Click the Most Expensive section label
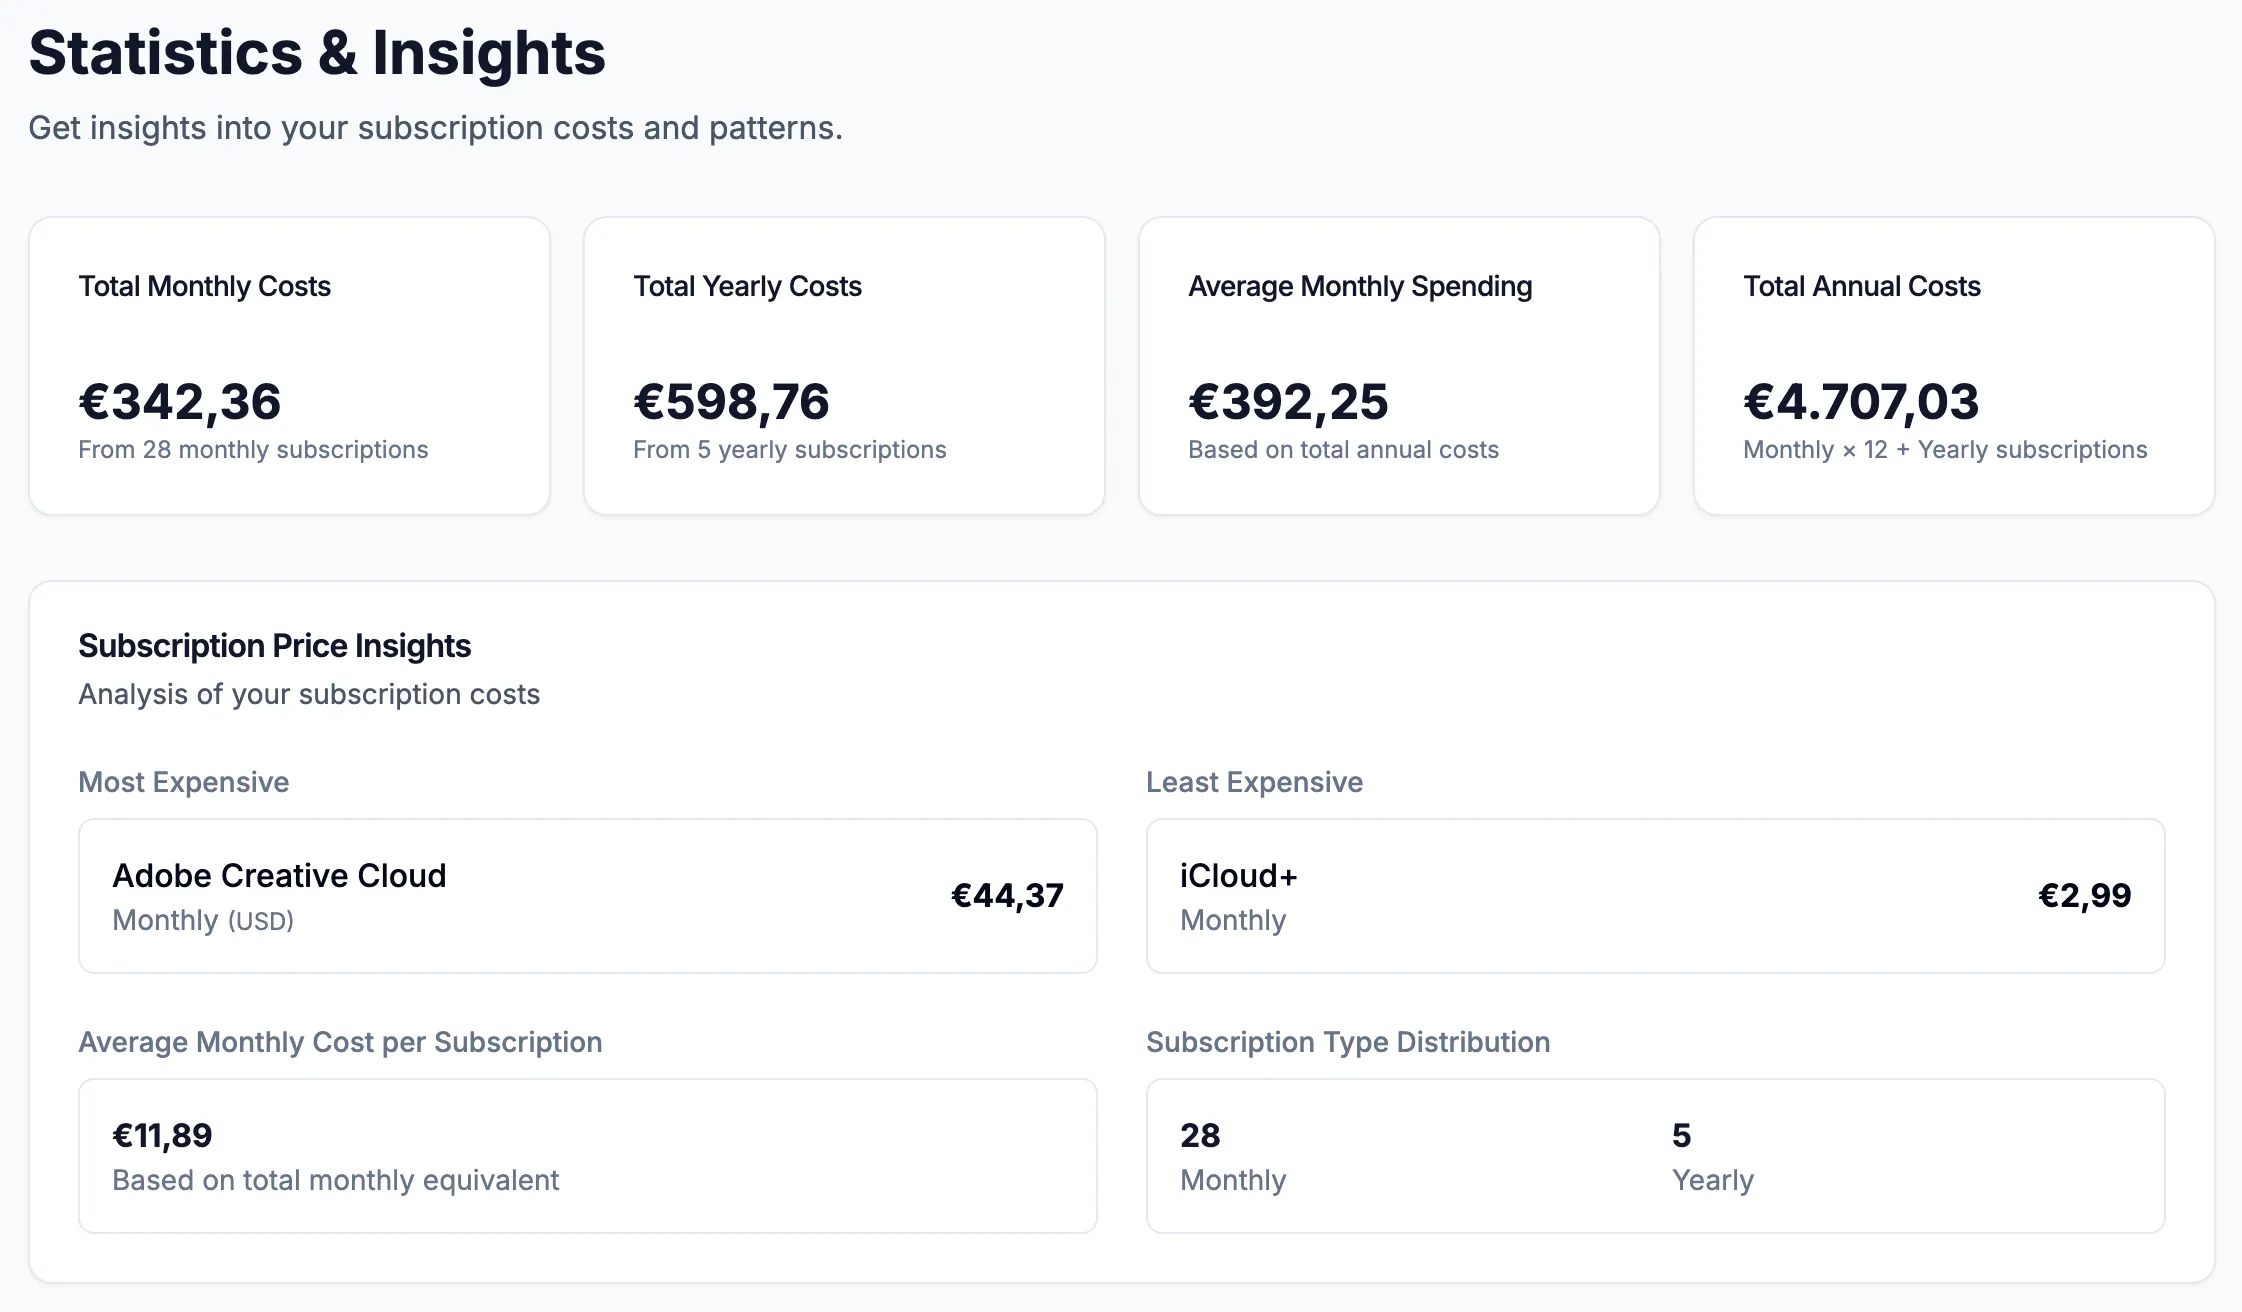The image size is (2242, 1312). tap(184, 782)
